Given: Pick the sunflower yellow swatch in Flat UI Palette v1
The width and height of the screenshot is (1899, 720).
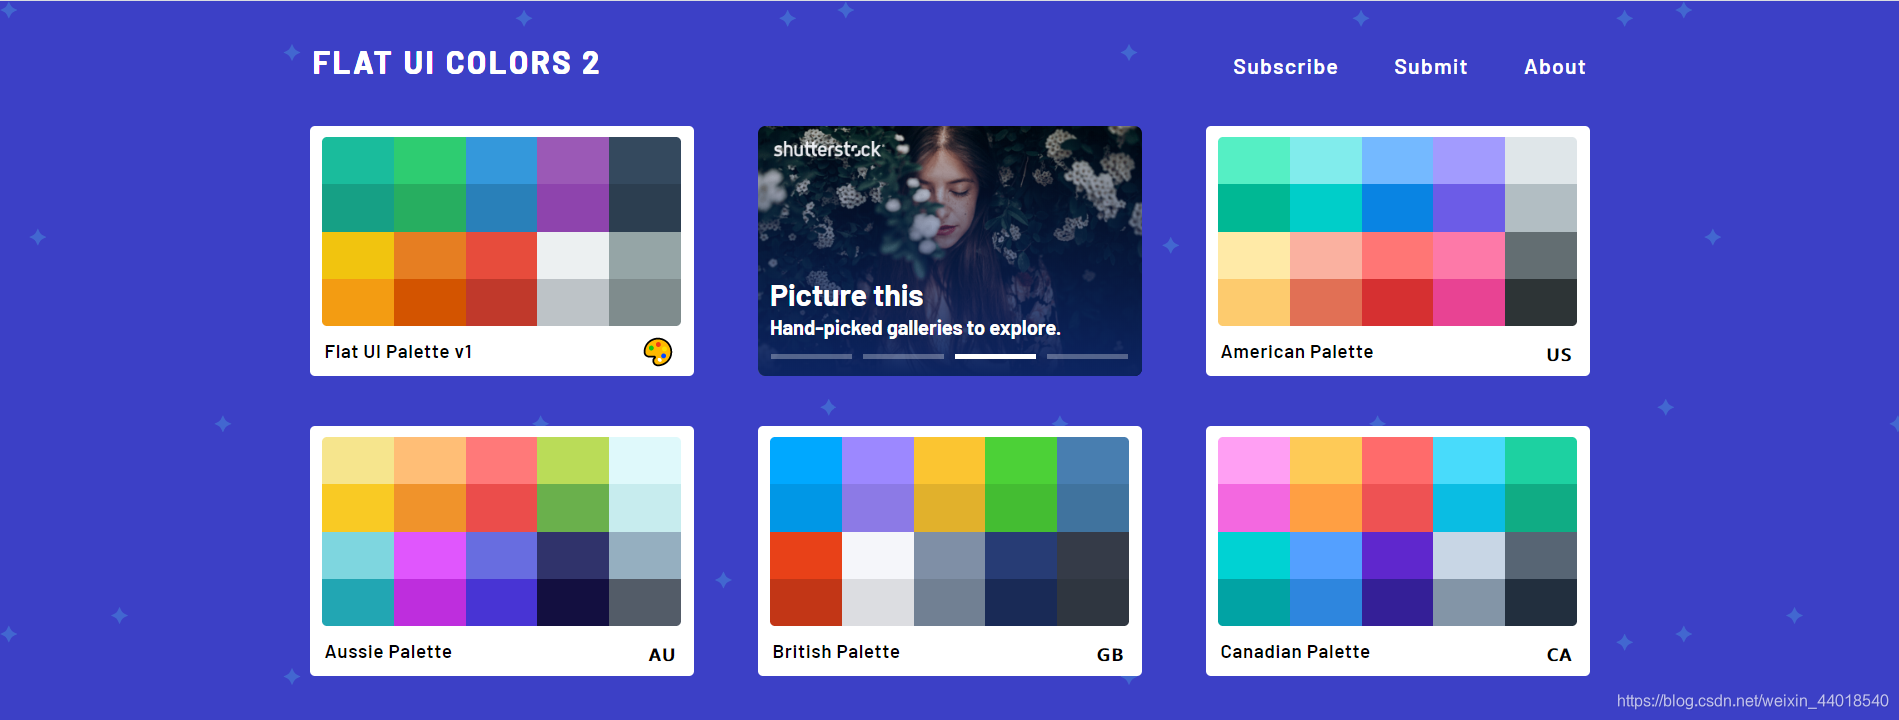Looking at the screenshot, I should 358,256.
